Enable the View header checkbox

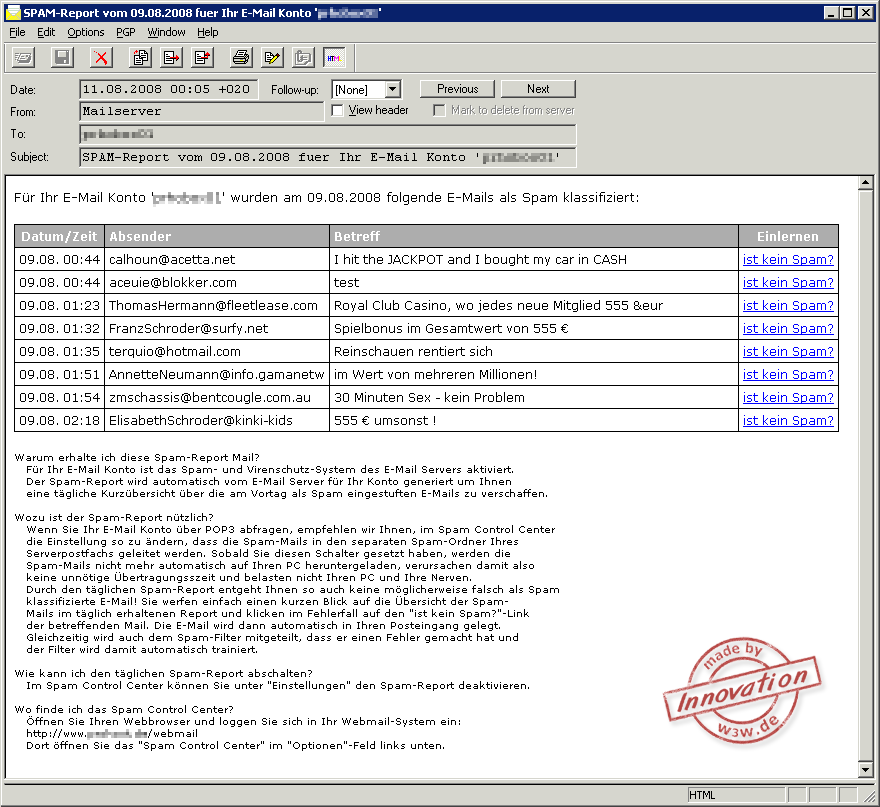click(337, 110)
